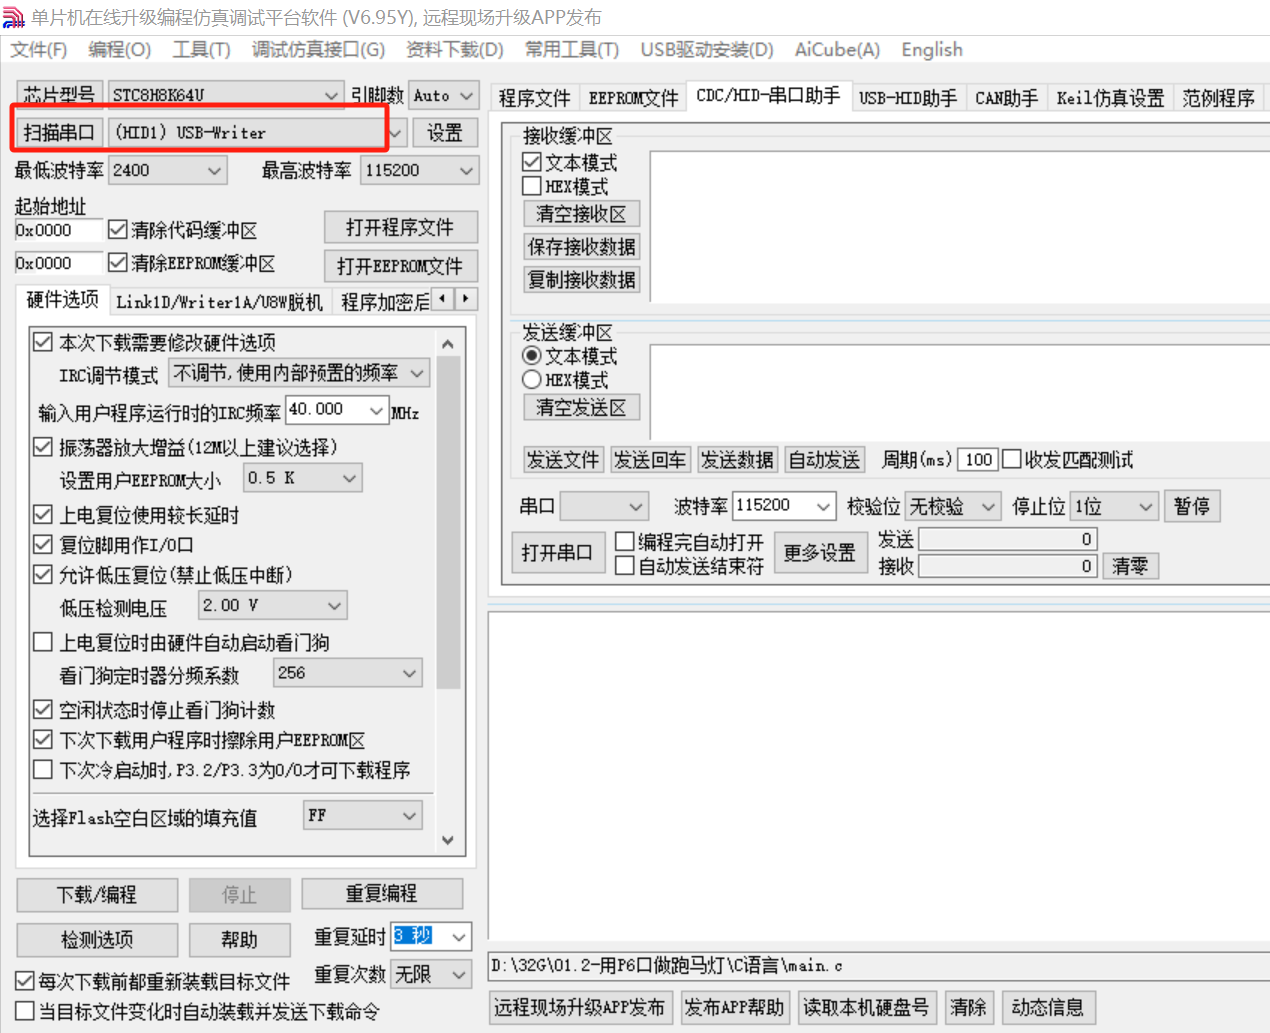Viewport: 1270px width, 1033px height.
Task: Open the Link1D/Writer1A/U8W脱机 tab
Action: coord(219,302)
